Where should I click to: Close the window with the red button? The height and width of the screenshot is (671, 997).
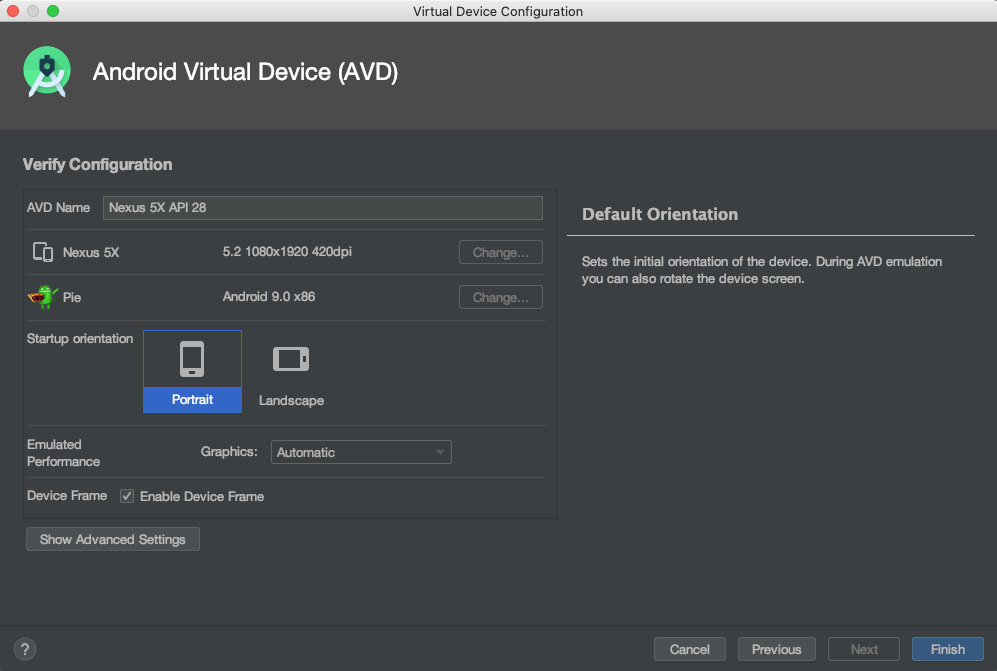[13, 11]
